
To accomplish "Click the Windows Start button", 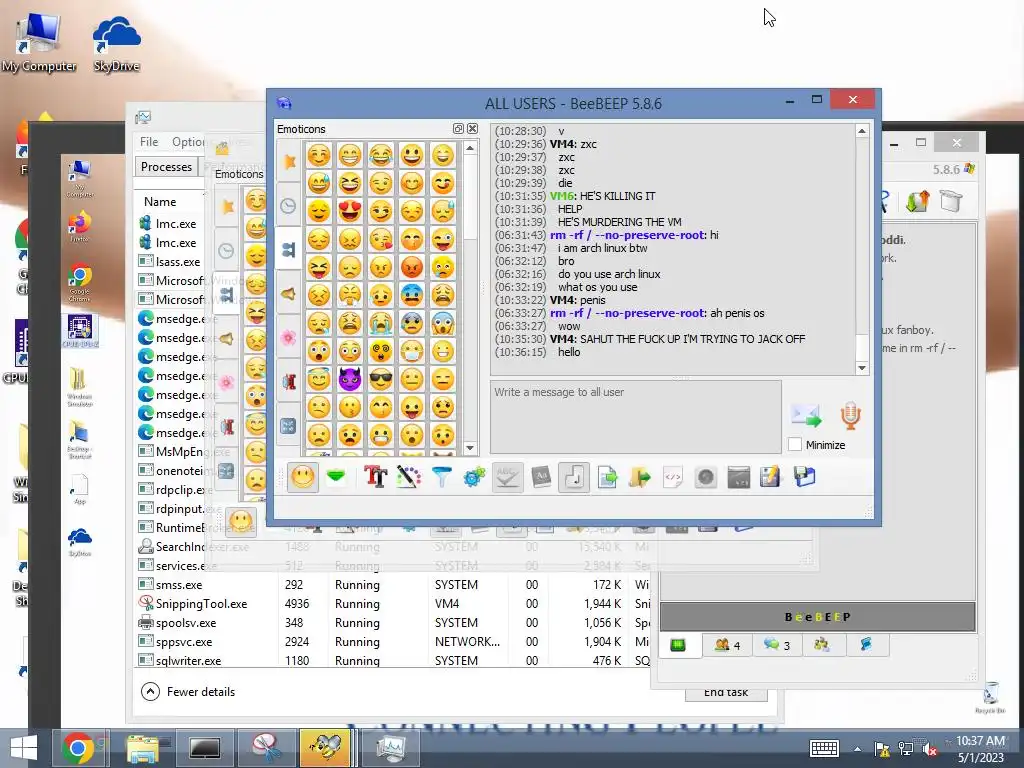I will coord(24,748).
